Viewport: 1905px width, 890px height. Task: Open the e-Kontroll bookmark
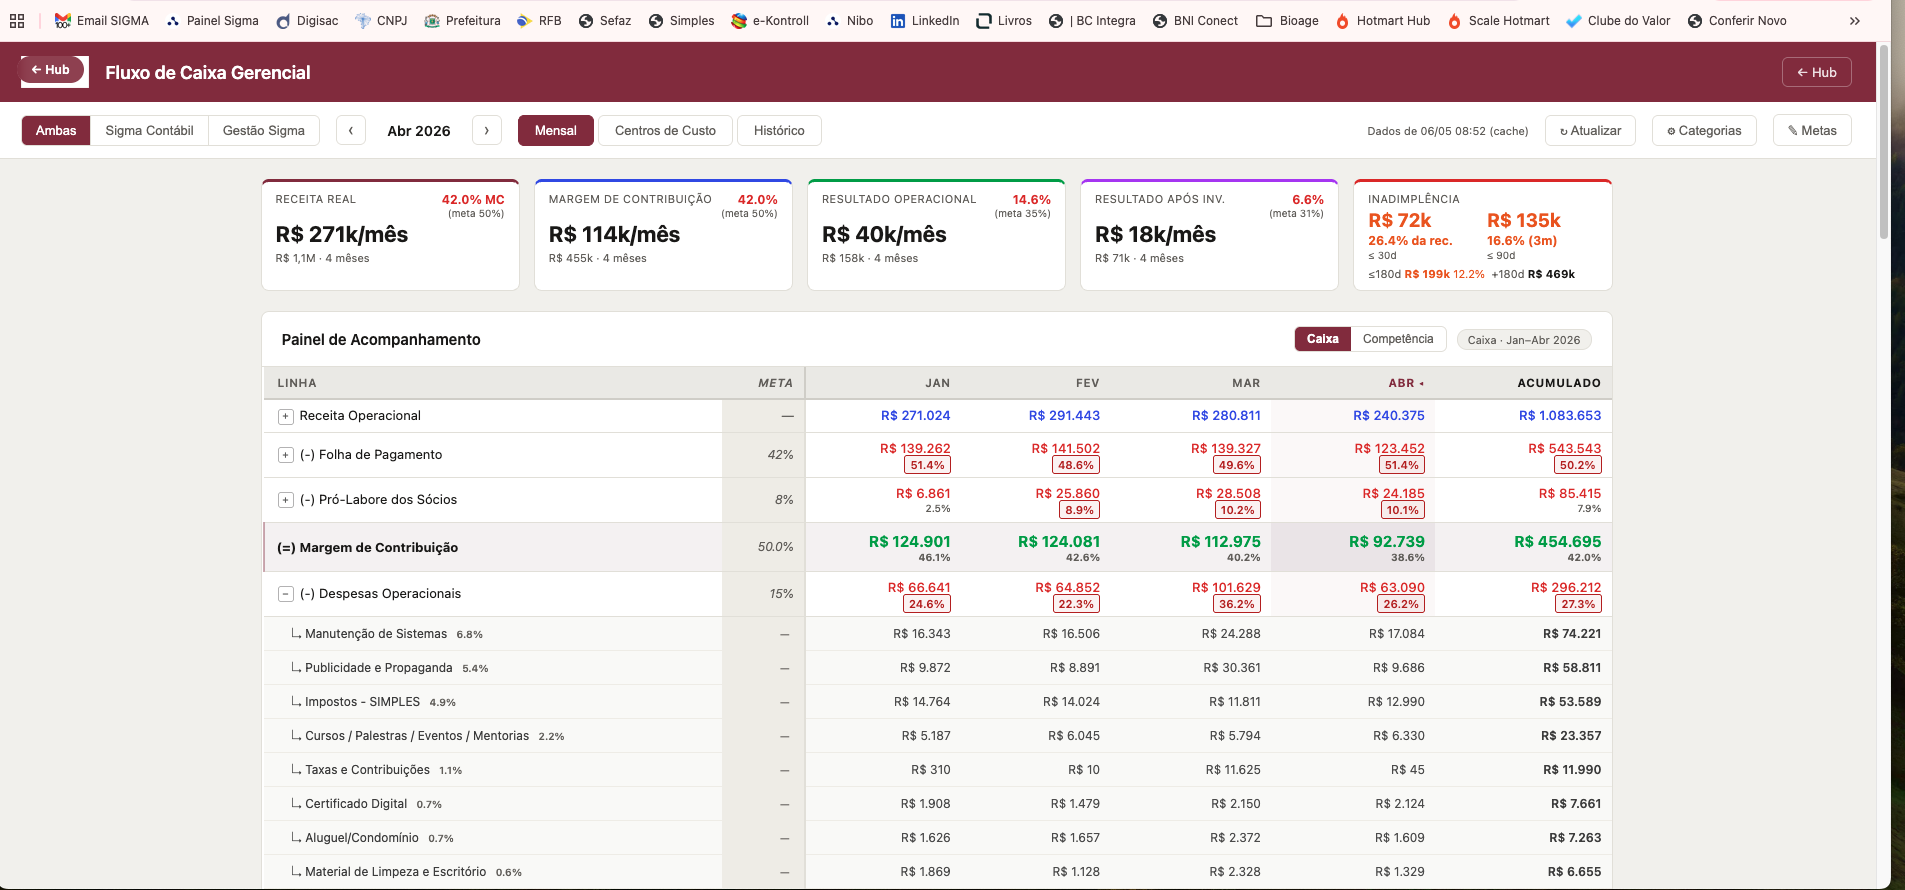tap(770, 20)
